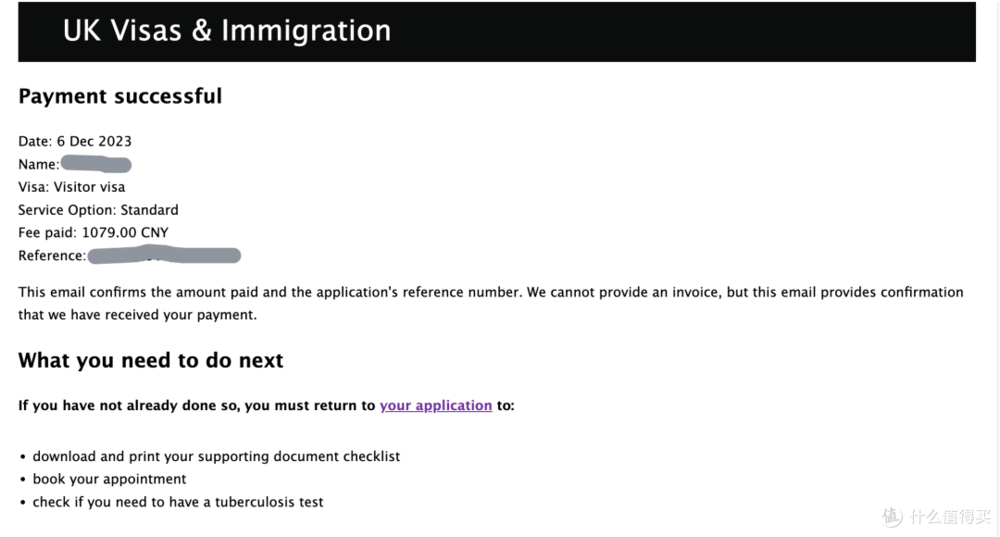This screenshot has height=537, width=1000.
Task: Click 'If you have not already done so' sentence
Action: pyautogui.click(x=266, y=406)
